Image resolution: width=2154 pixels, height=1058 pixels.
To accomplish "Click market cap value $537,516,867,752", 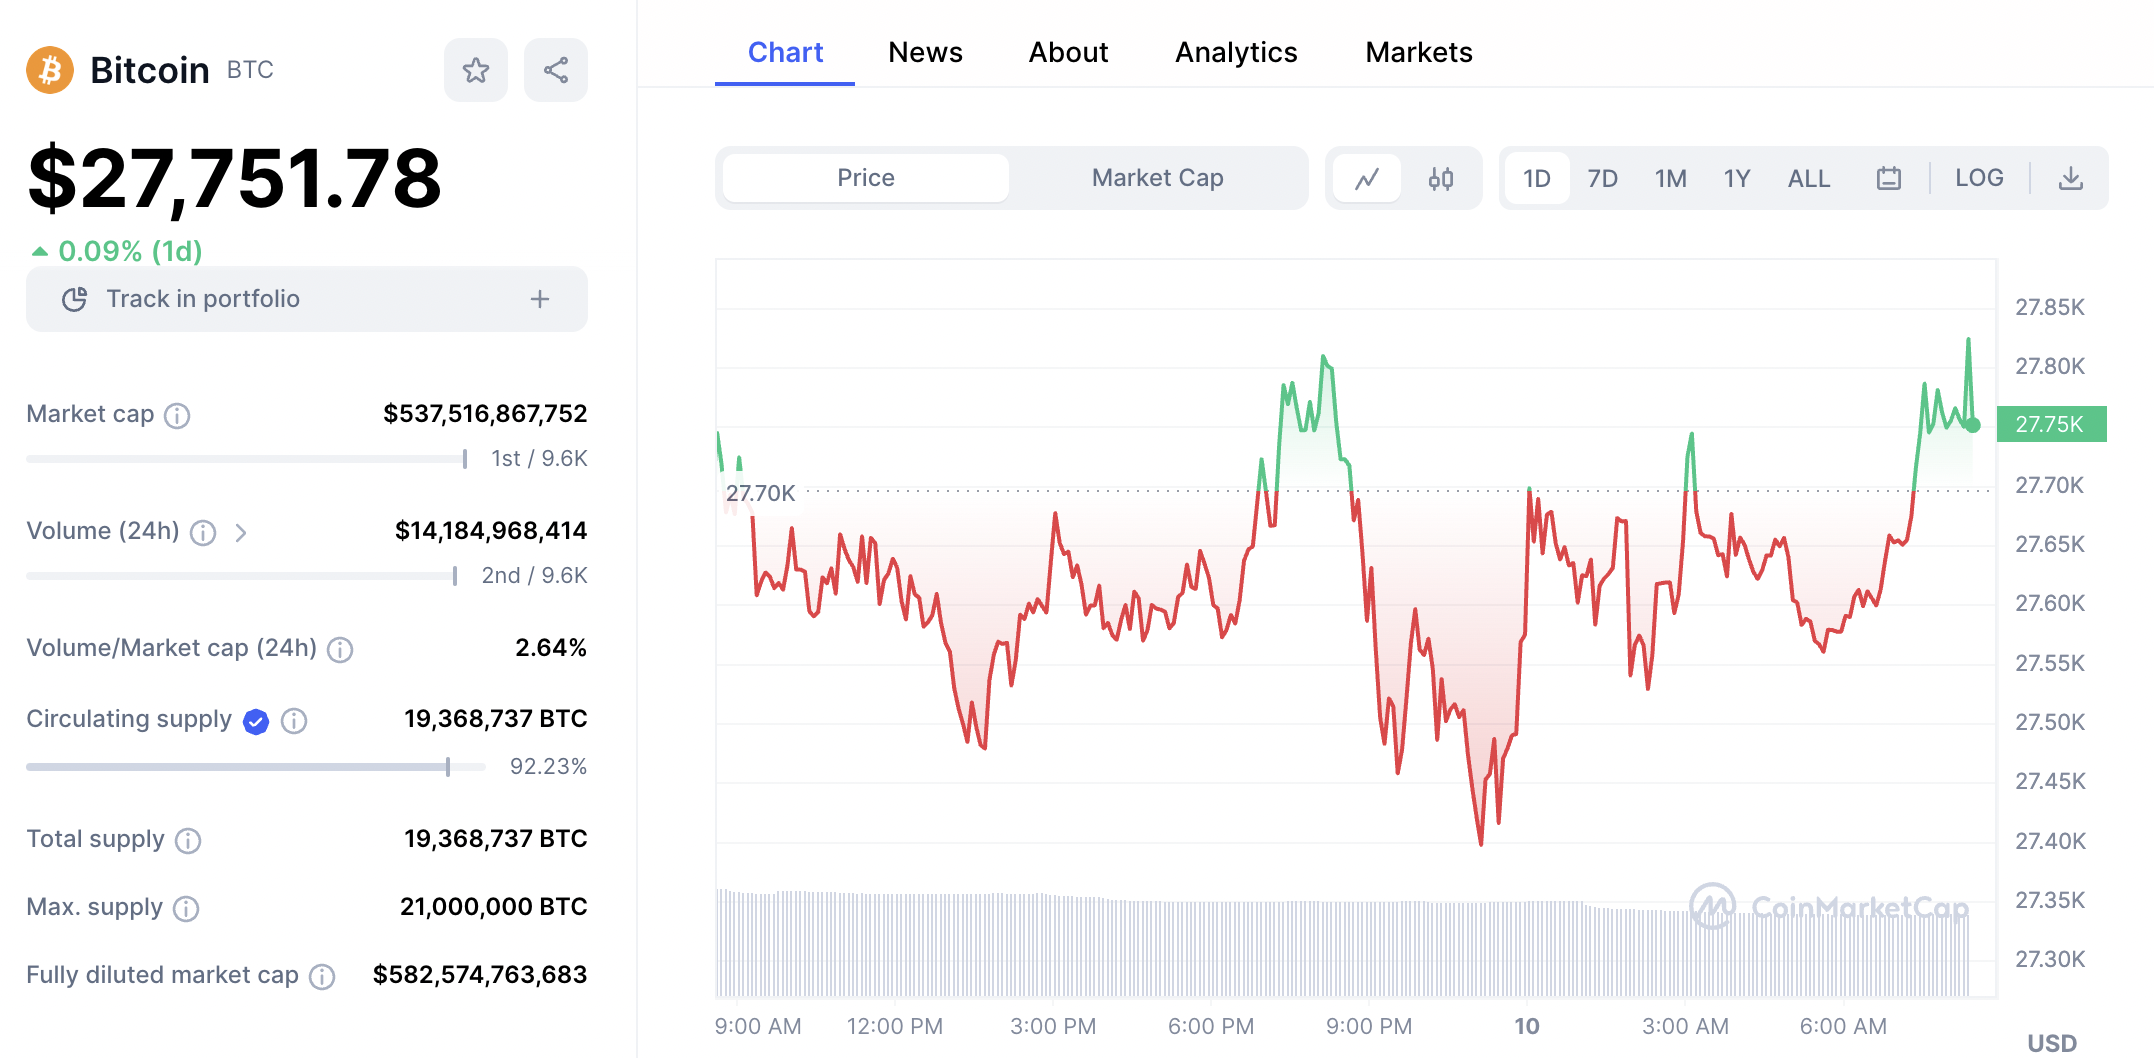I will (x=485, y=414).
